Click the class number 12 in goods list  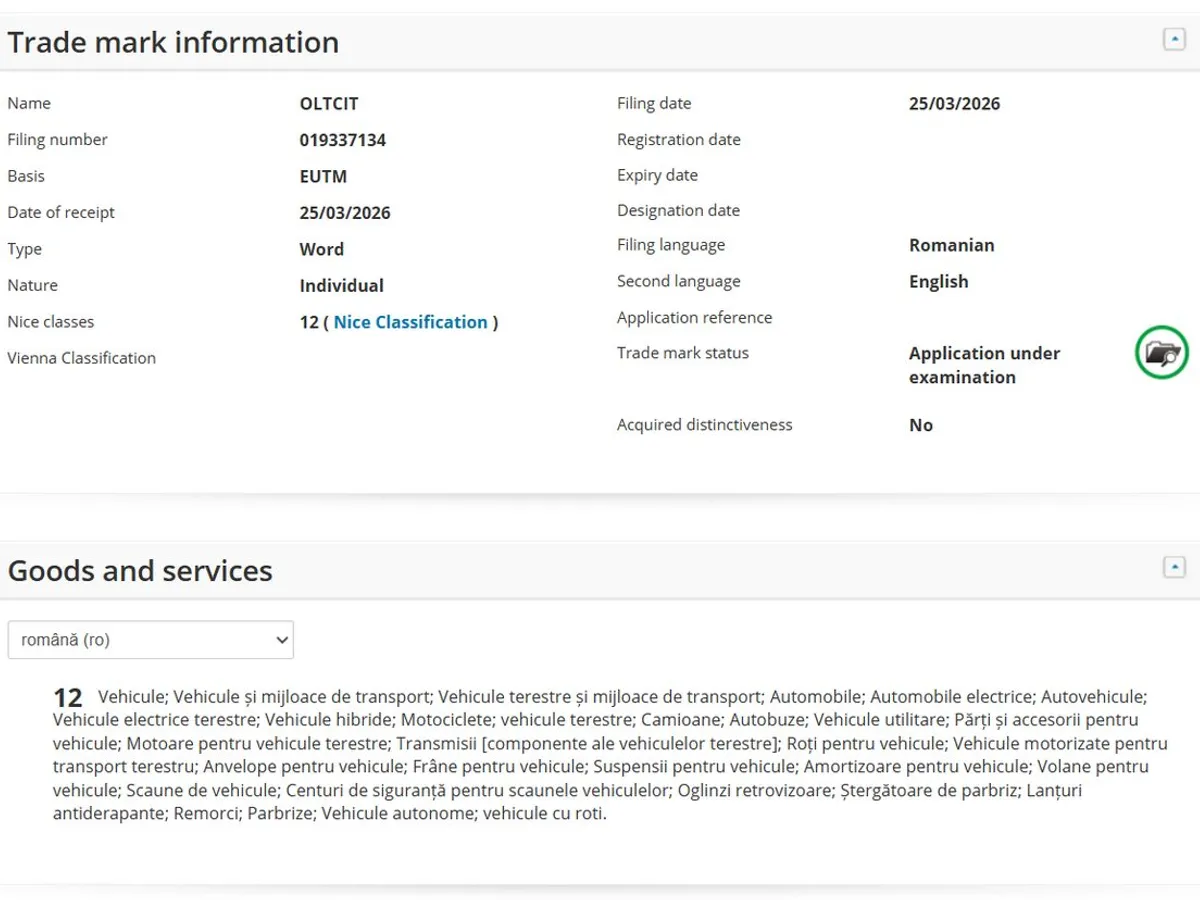[x=67, y=697]
